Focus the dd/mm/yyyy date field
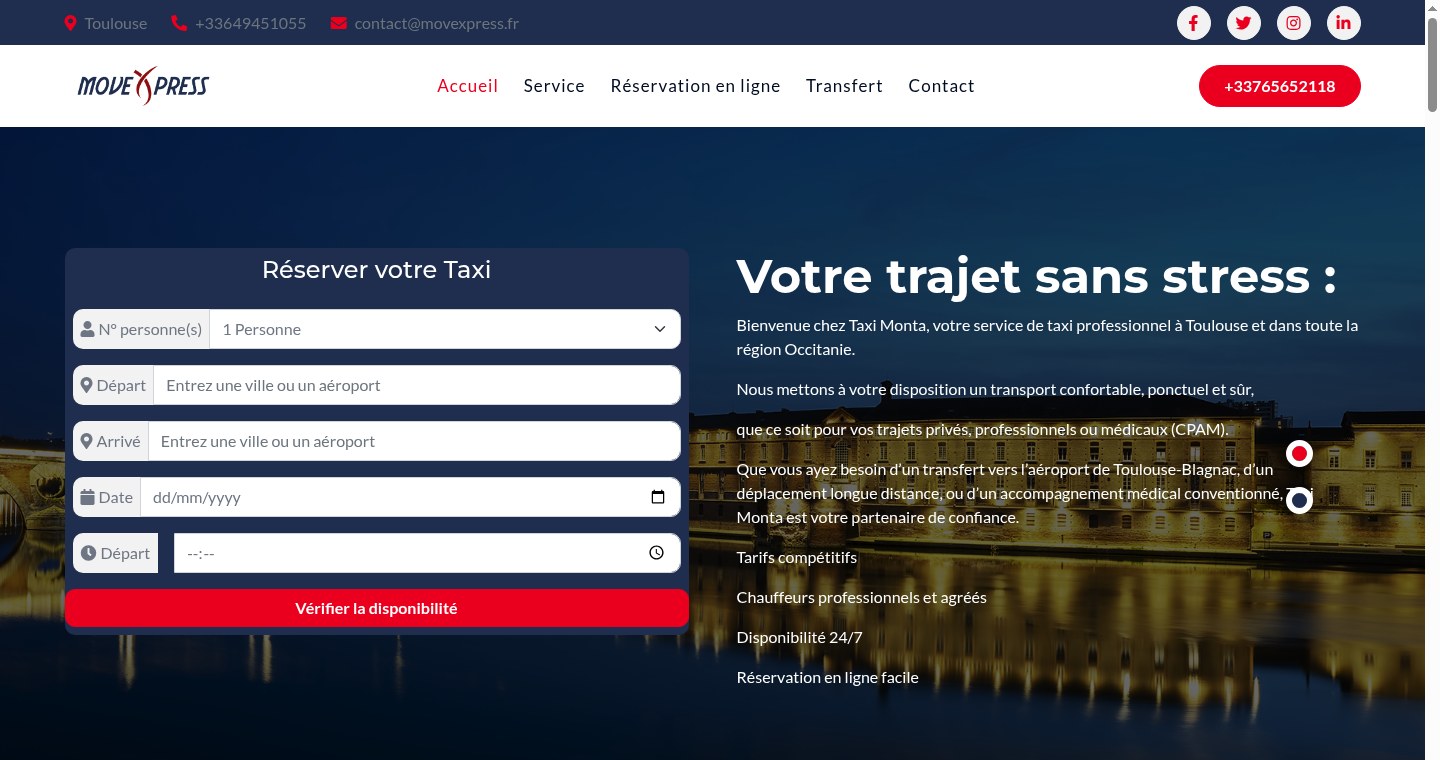 [x=411, y=497]
